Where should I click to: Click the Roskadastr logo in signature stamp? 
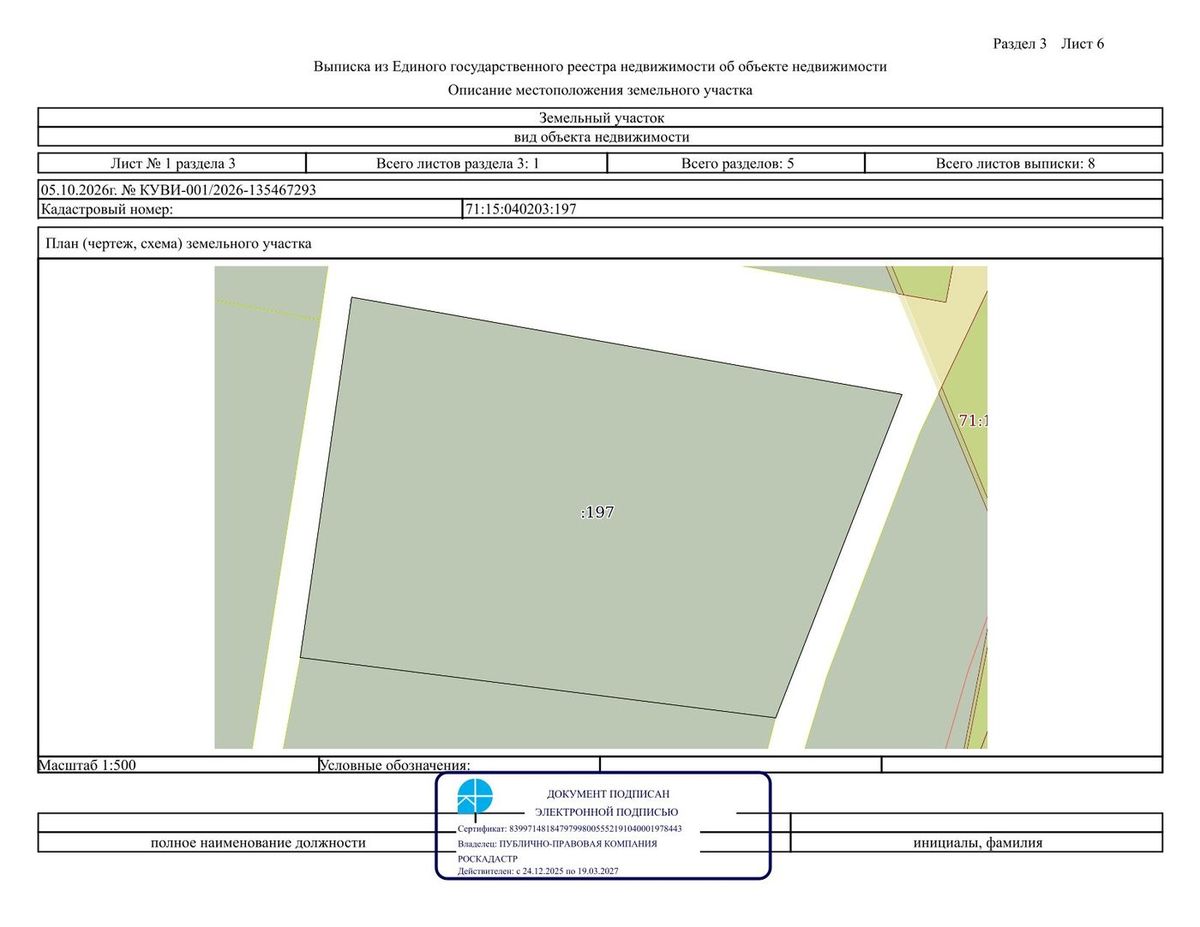pyautogui.click(x=475, y=798)
